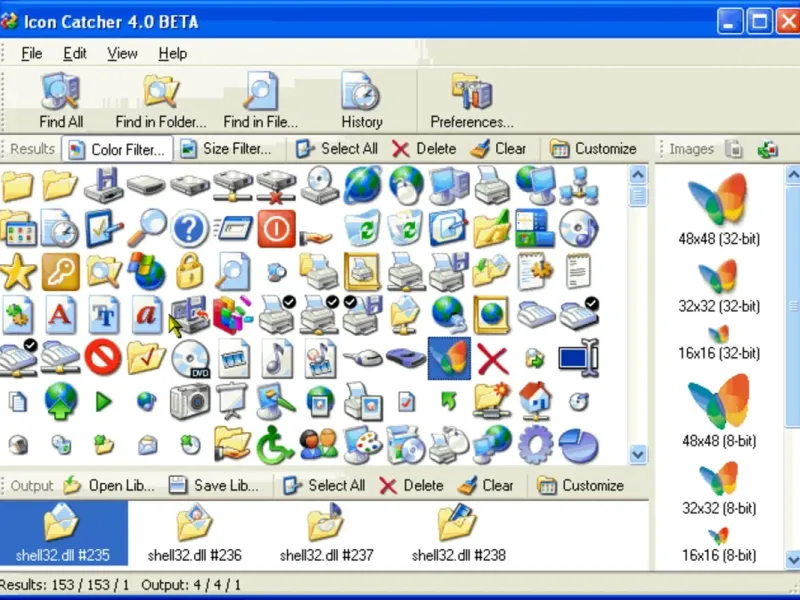Click Clear in the Results toolbar
This screenshot has width=800, height=600.
498,149
